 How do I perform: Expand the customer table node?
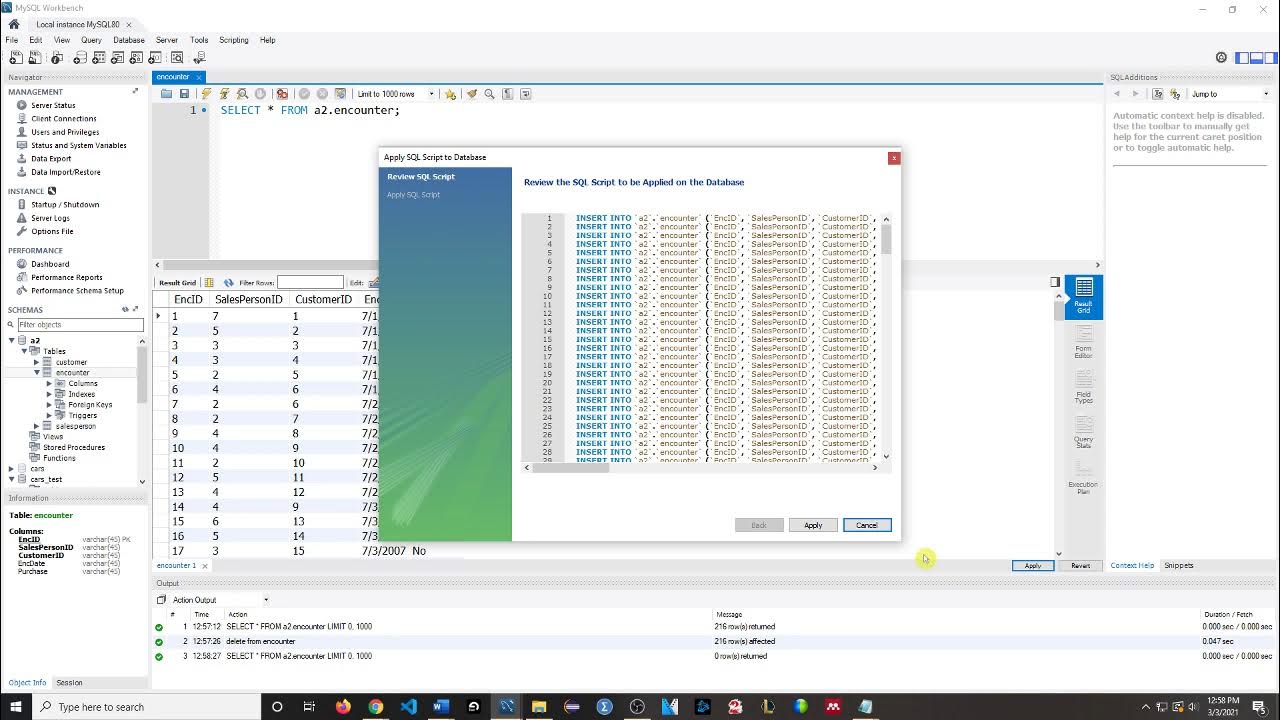[x=37, y=362]
